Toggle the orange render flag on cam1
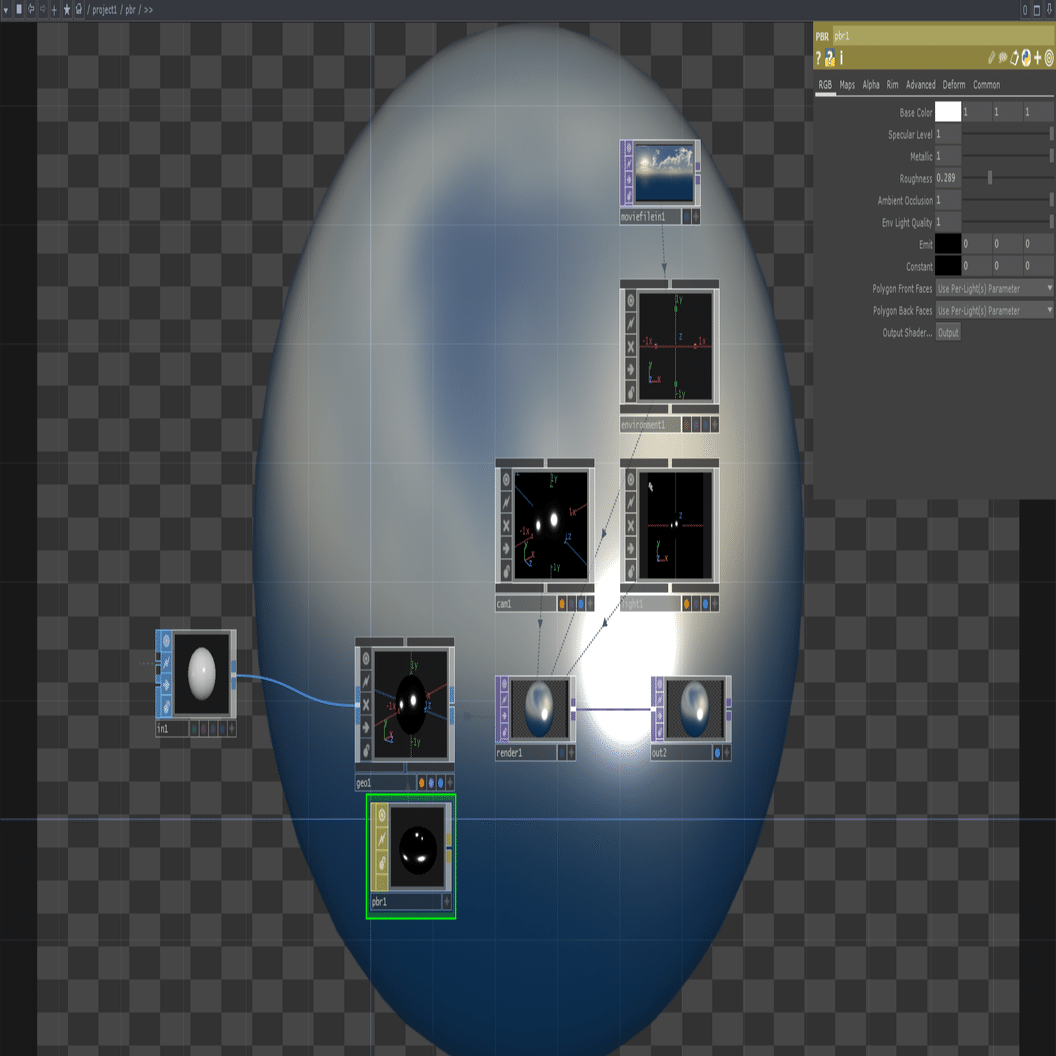This screenshot has width=1056, height=1056. tap(562, 604)
